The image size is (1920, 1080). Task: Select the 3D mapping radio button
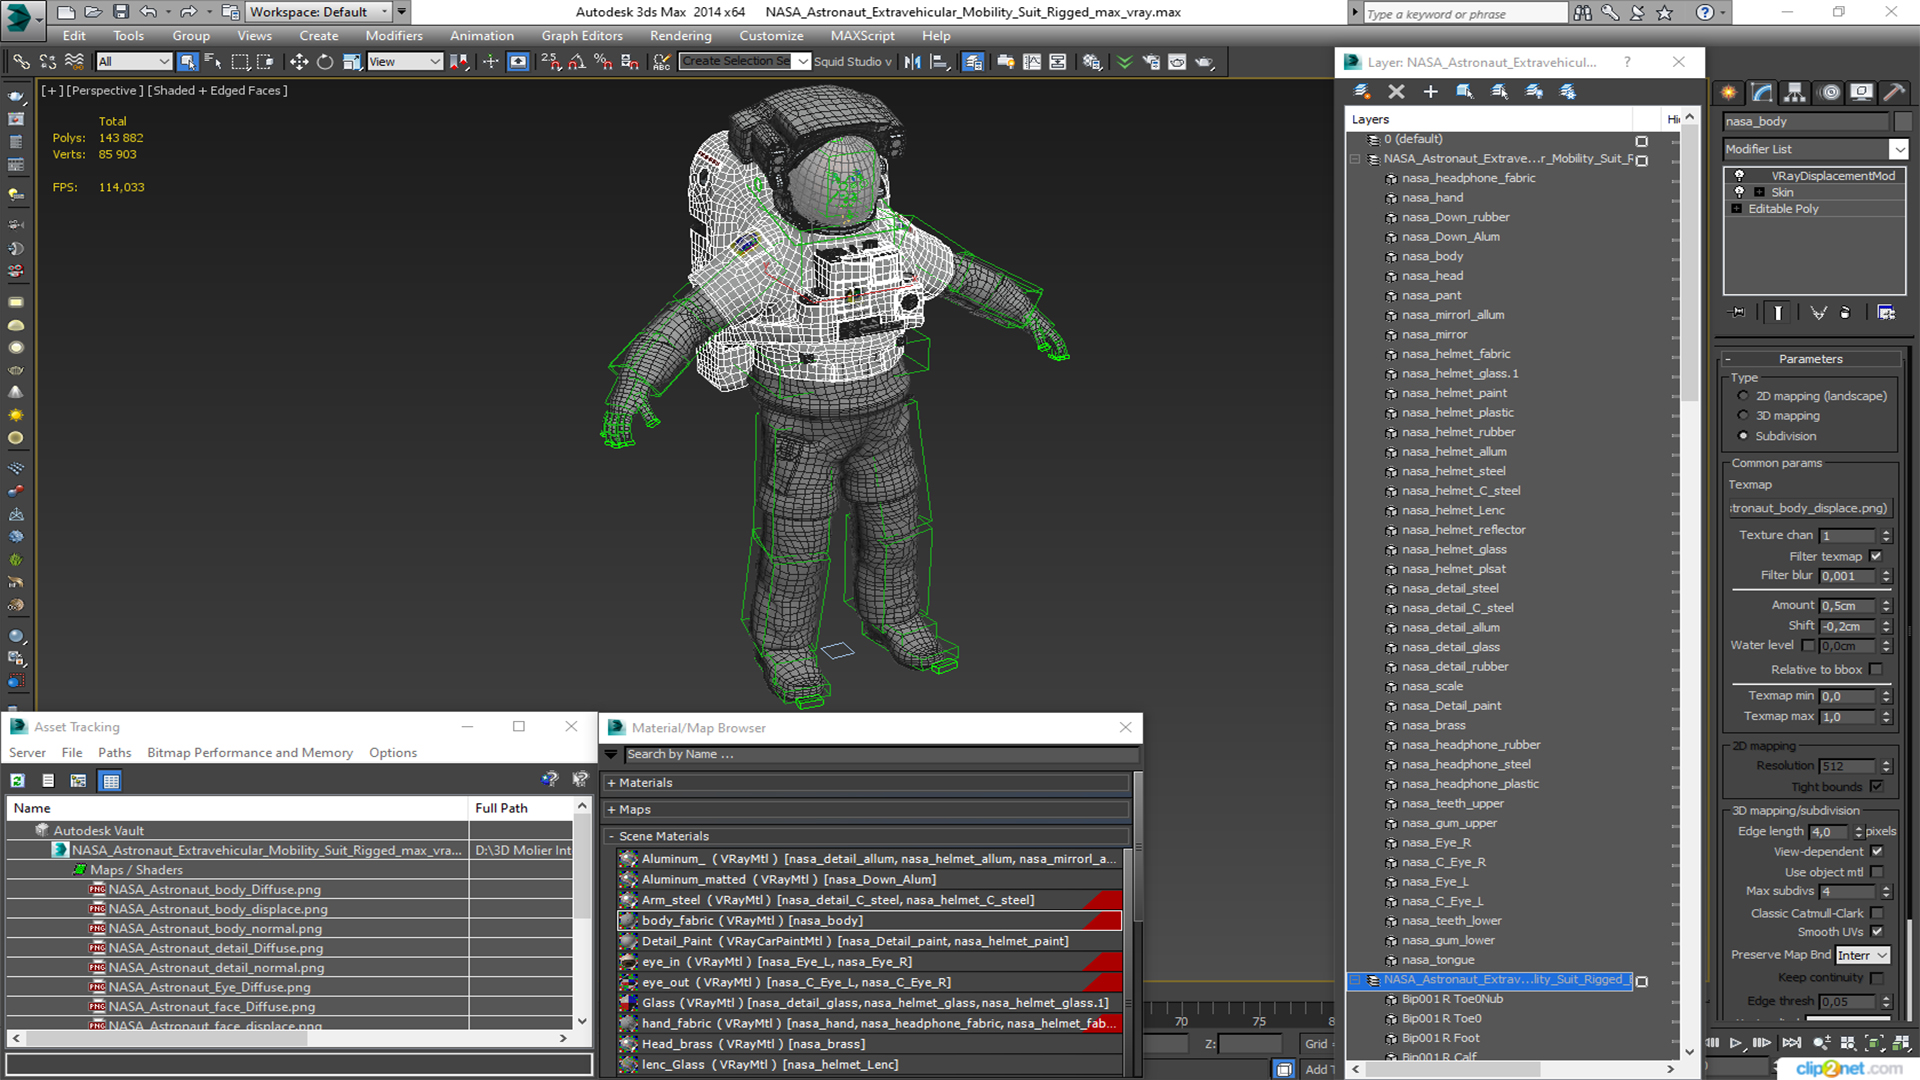click(1744, 416)
